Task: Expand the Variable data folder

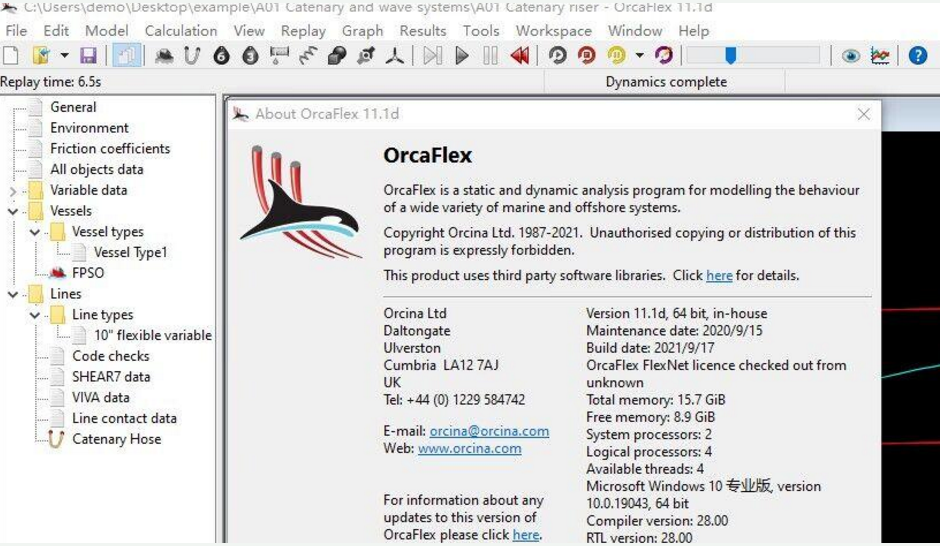Action: 13,192
